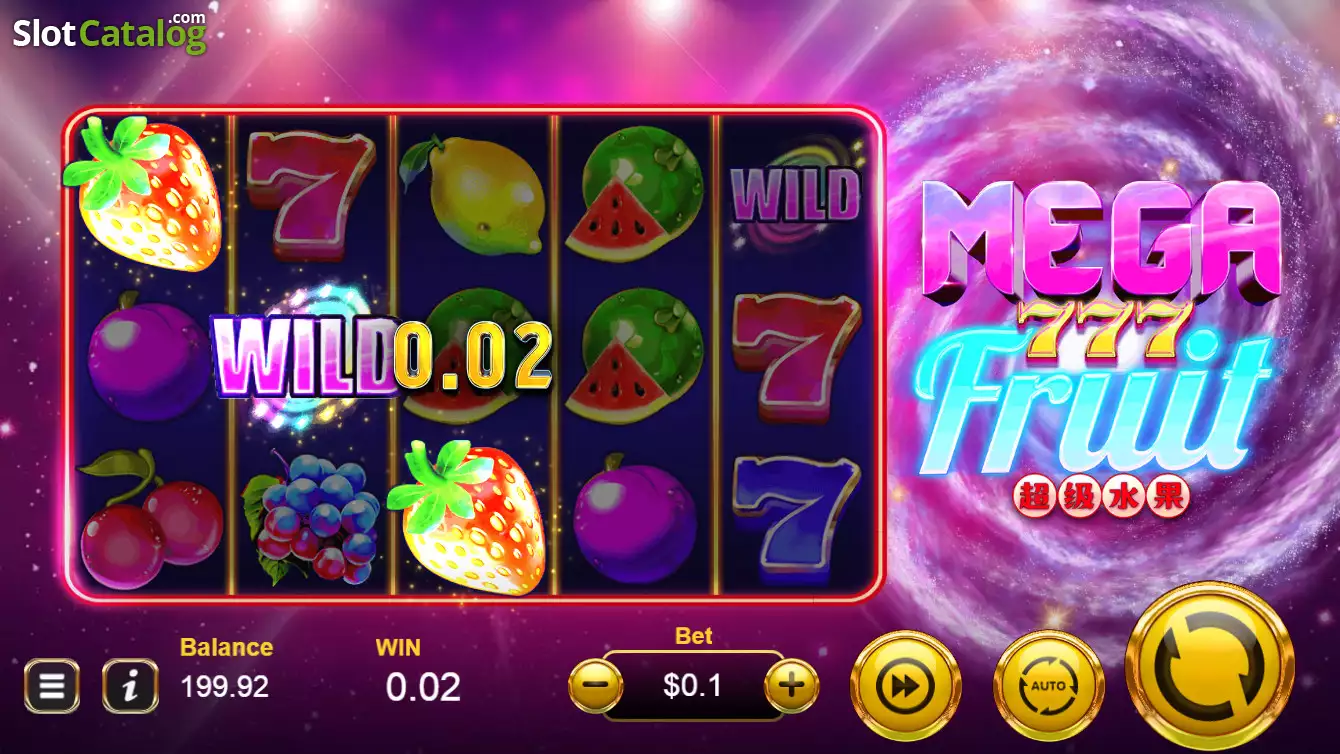Click the WIN amount 0.02 display
1340x754 pixels.
423,687
